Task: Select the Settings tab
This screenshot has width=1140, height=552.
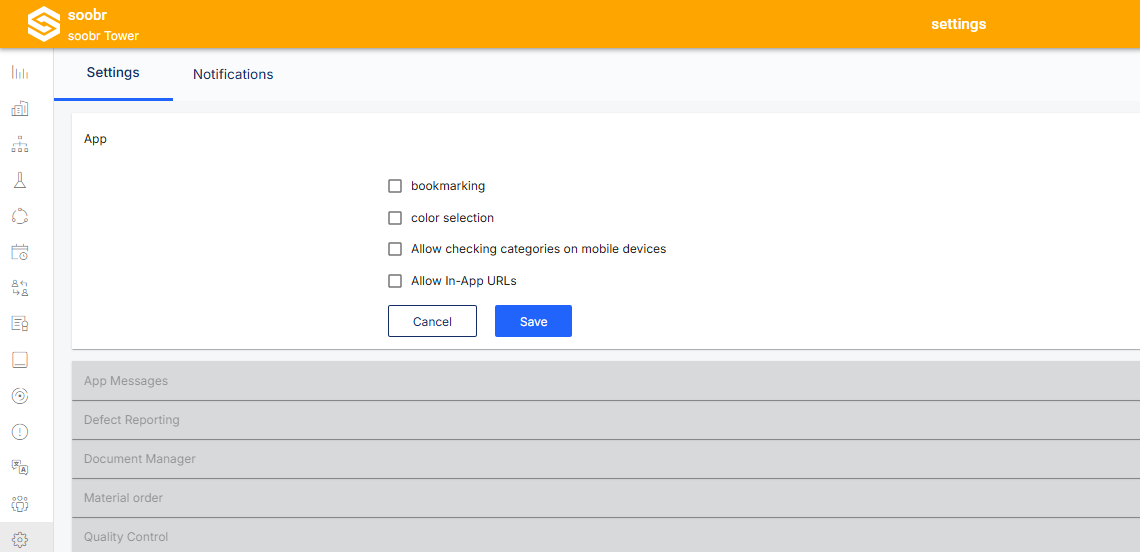Action: coord(113,73)
